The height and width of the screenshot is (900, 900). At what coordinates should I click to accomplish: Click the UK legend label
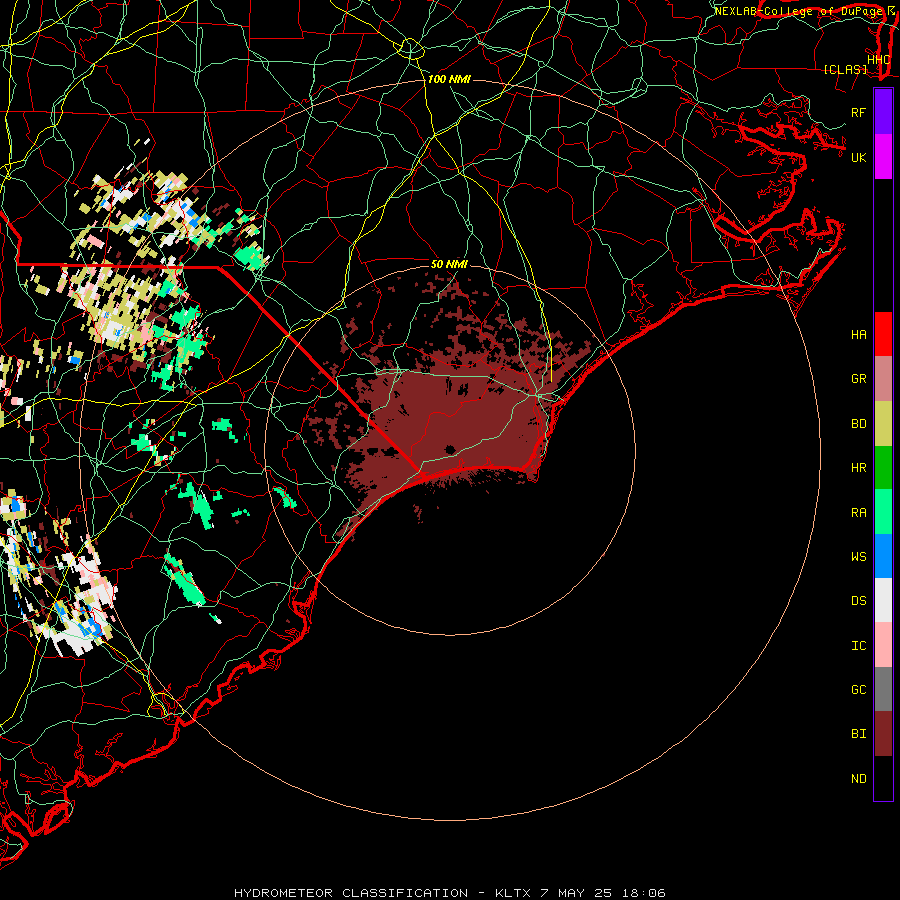[x=858, y=157]
